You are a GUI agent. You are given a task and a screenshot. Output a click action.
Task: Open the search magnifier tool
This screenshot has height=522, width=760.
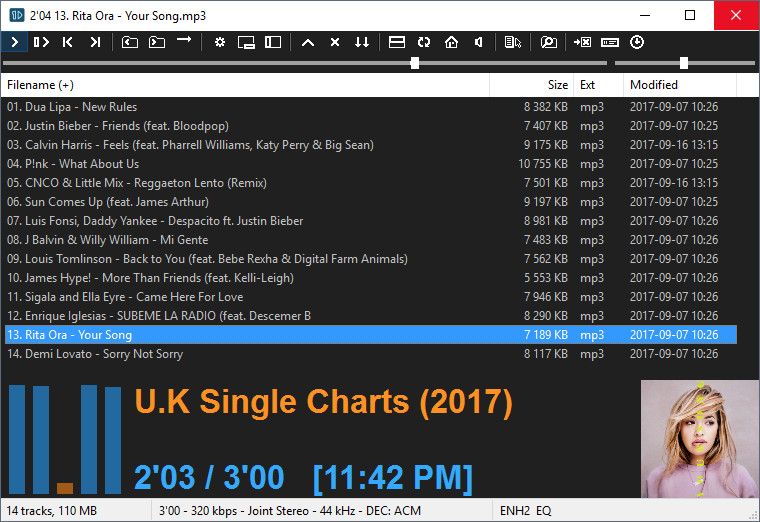548,42
